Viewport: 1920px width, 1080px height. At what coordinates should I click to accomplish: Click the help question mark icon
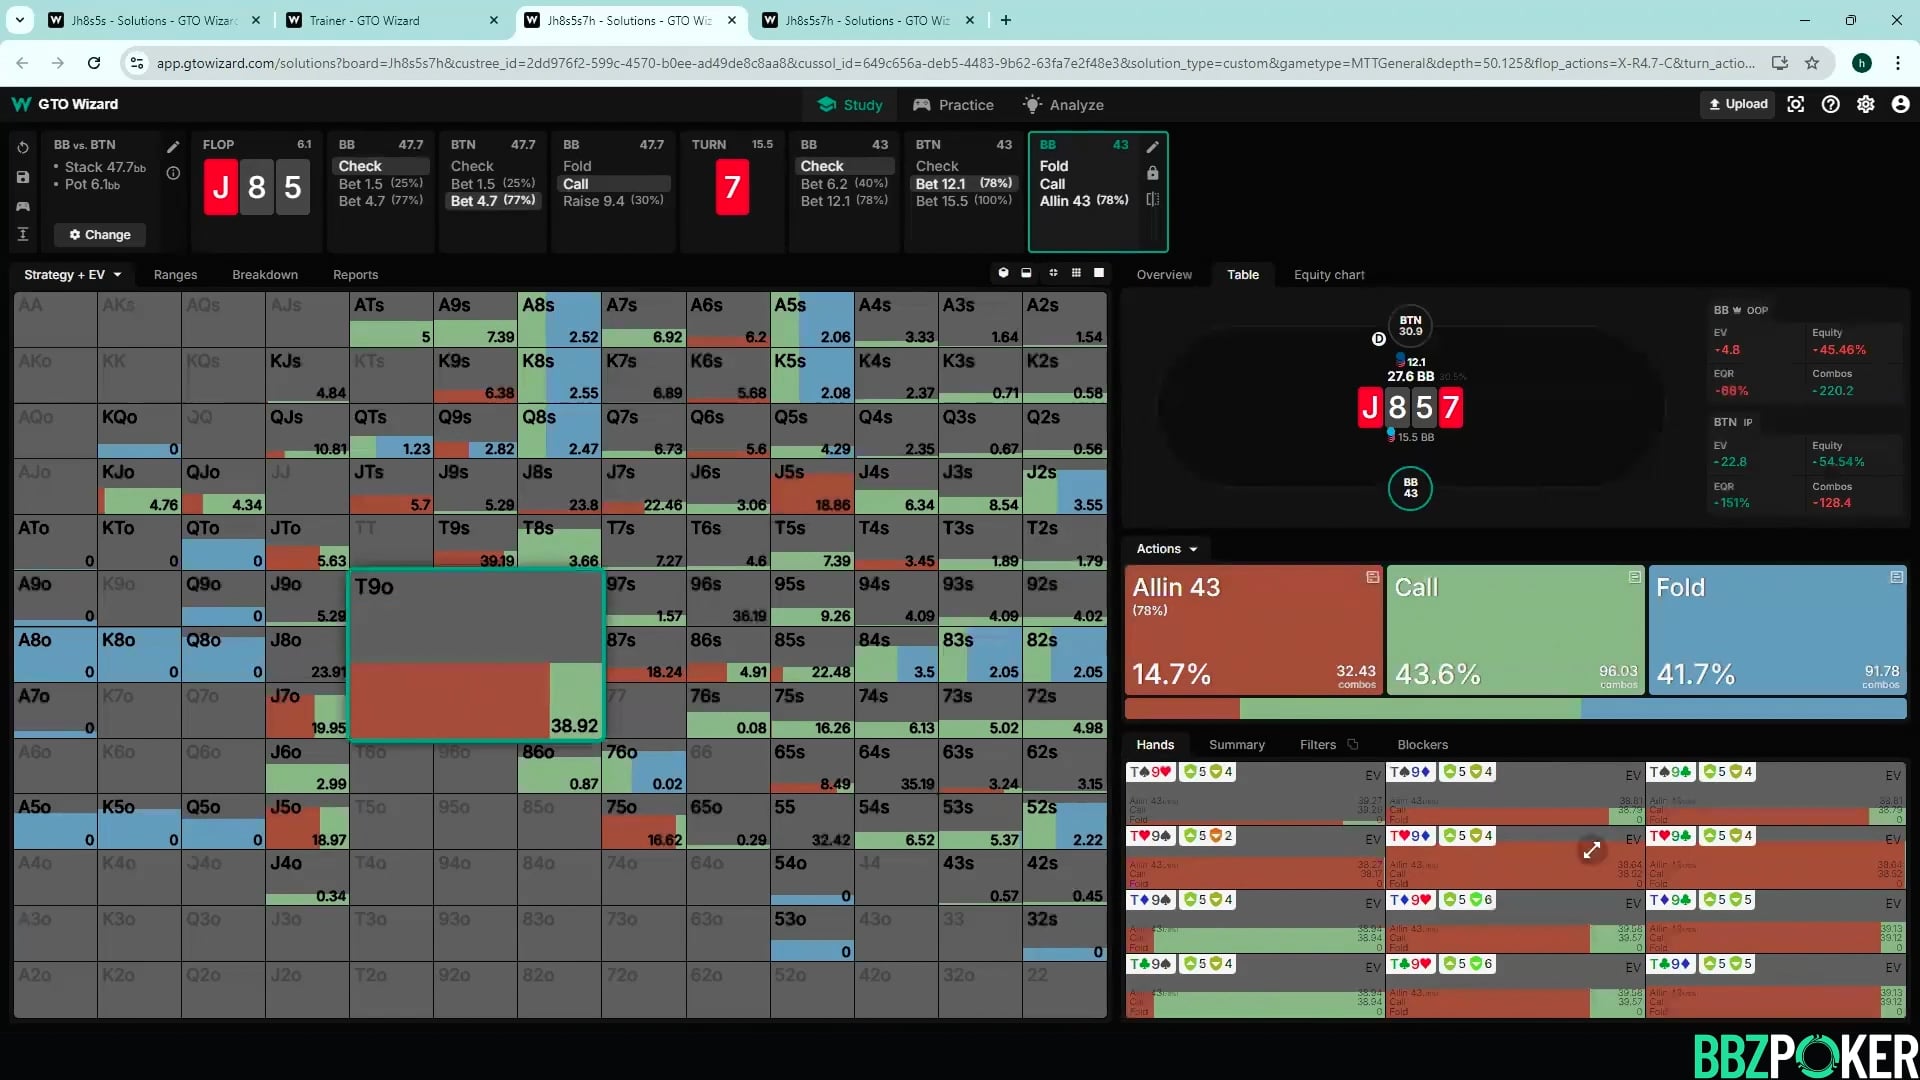click(x=1831, y=103)
